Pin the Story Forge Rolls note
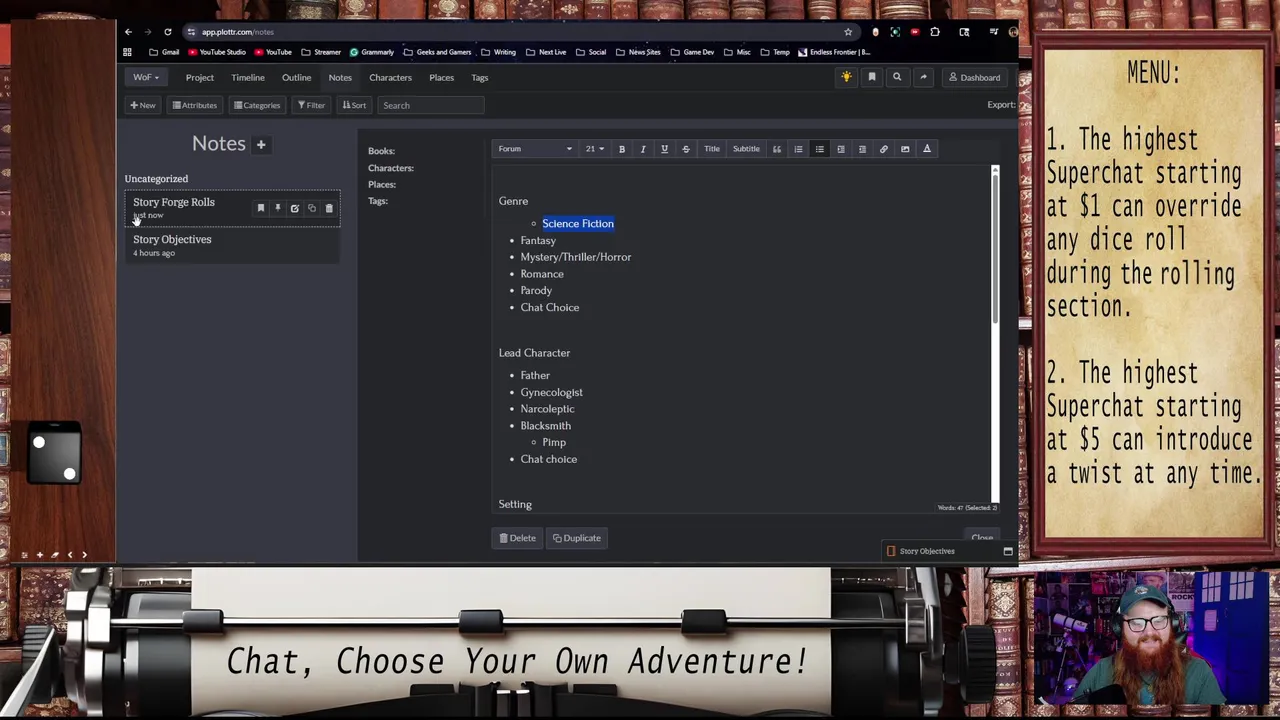 [278, 208]
